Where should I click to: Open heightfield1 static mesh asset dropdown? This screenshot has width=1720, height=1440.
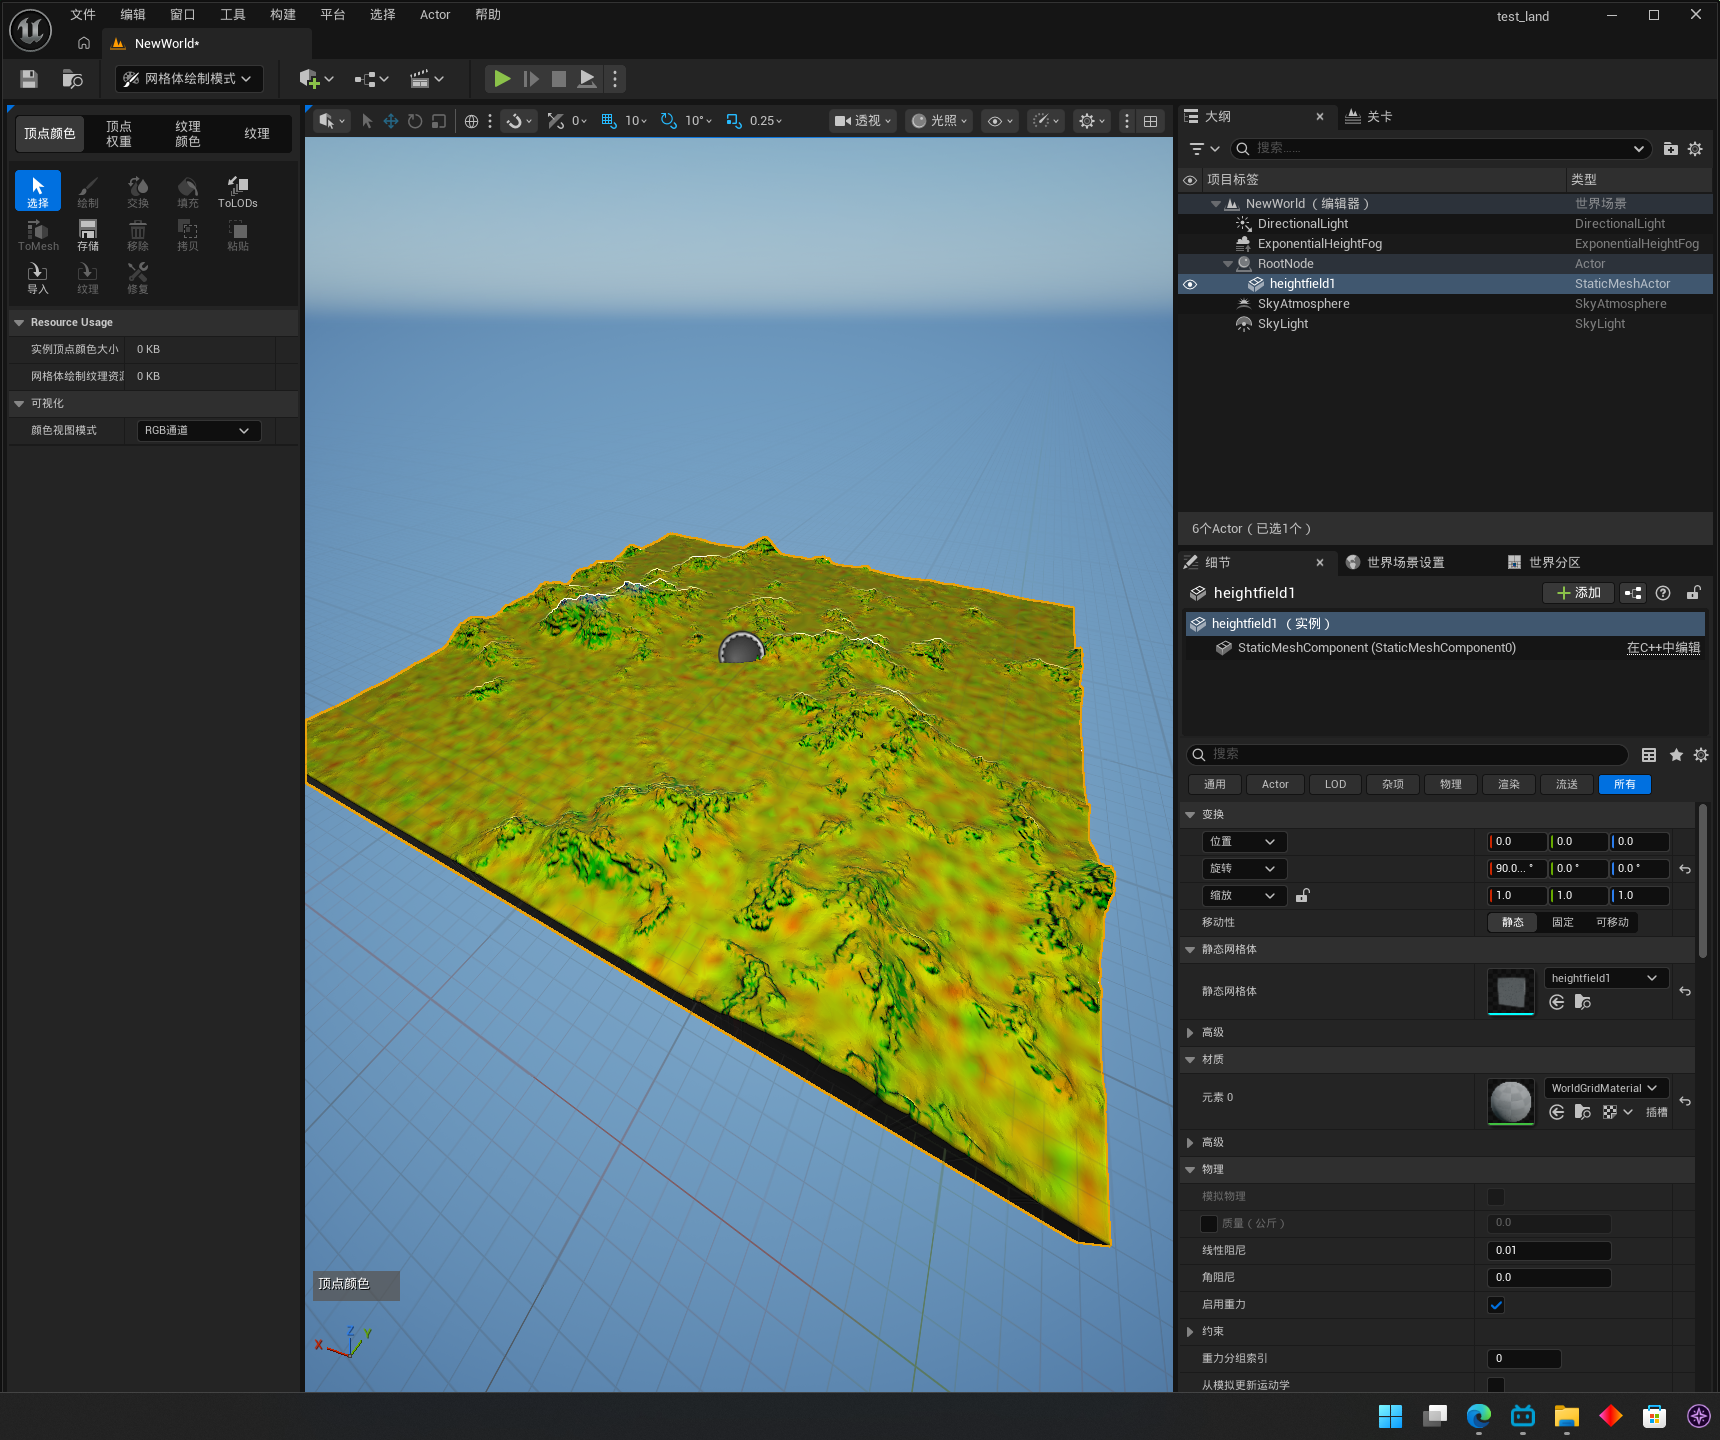click(1606, 978)
